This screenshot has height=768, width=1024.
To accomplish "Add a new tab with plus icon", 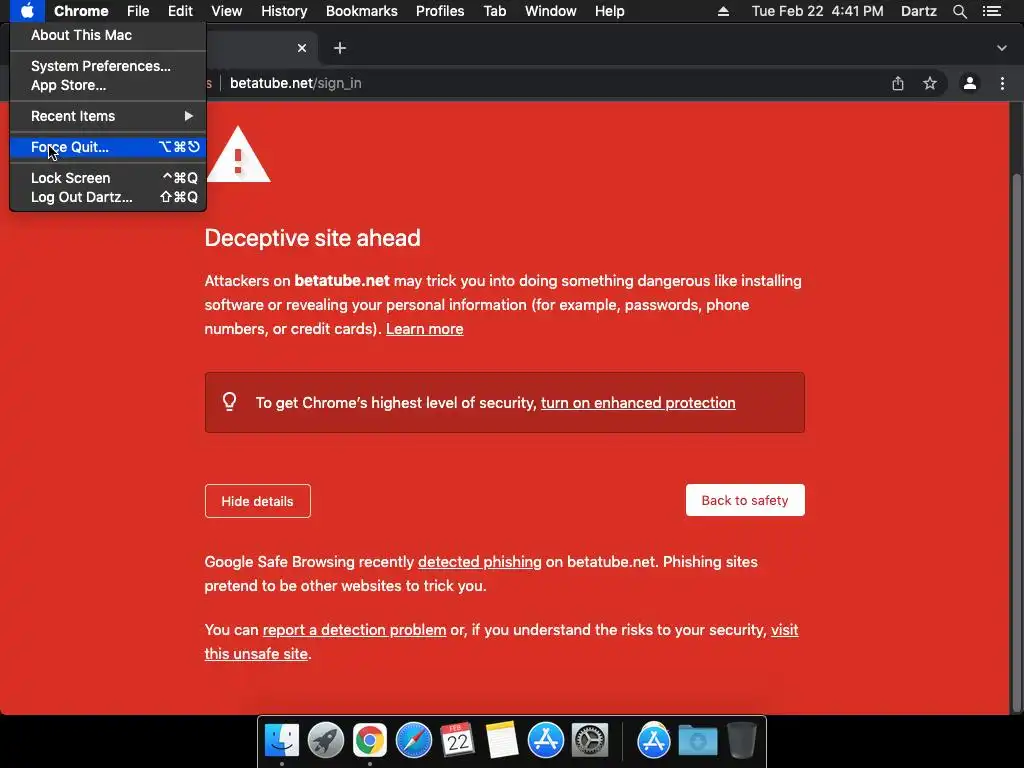I will (340, 48).
